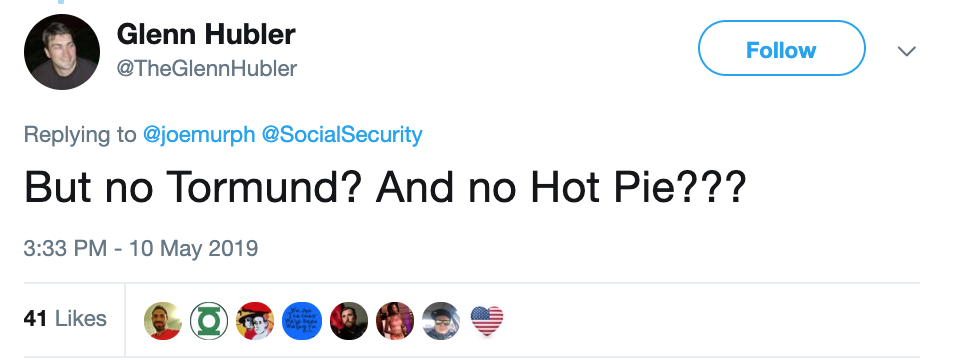Visit the @TheGlennHubler handle link

206,69
